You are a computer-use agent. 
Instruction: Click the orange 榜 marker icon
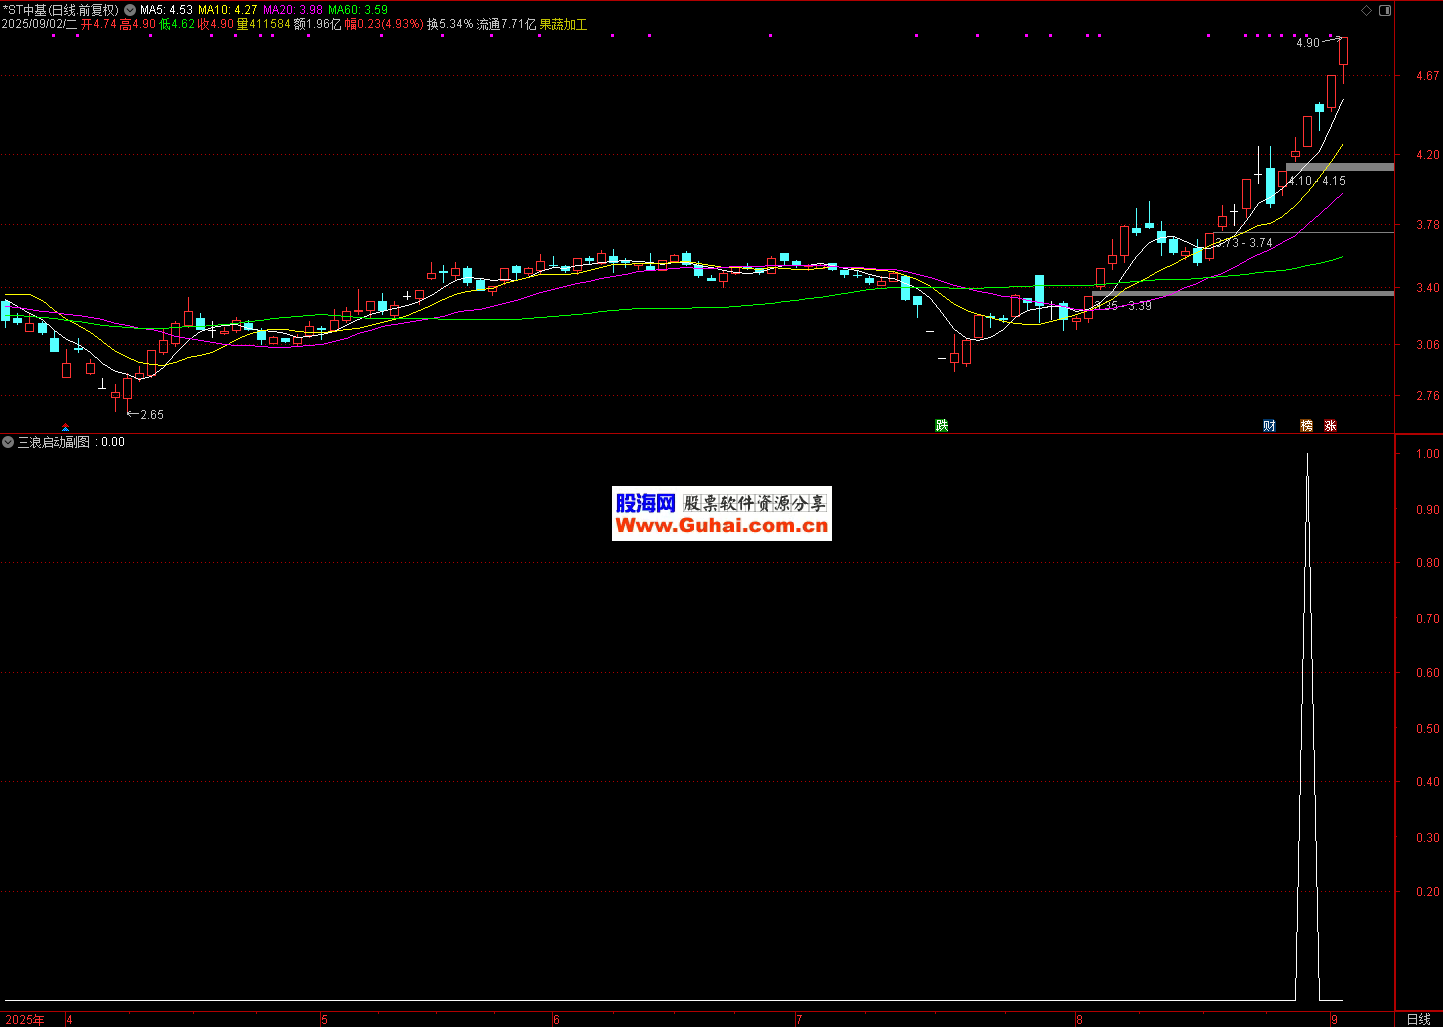1306,426
